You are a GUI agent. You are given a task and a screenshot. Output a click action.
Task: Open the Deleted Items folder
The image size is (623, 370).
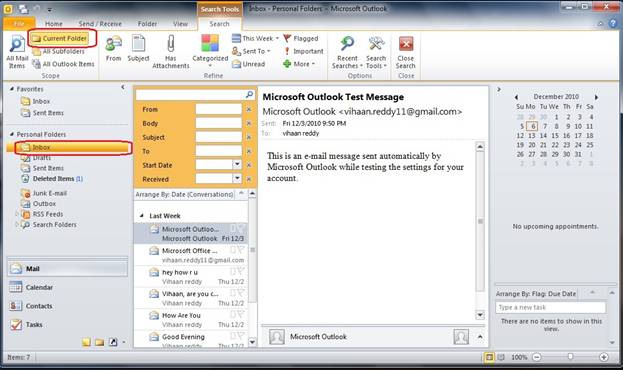52,179
